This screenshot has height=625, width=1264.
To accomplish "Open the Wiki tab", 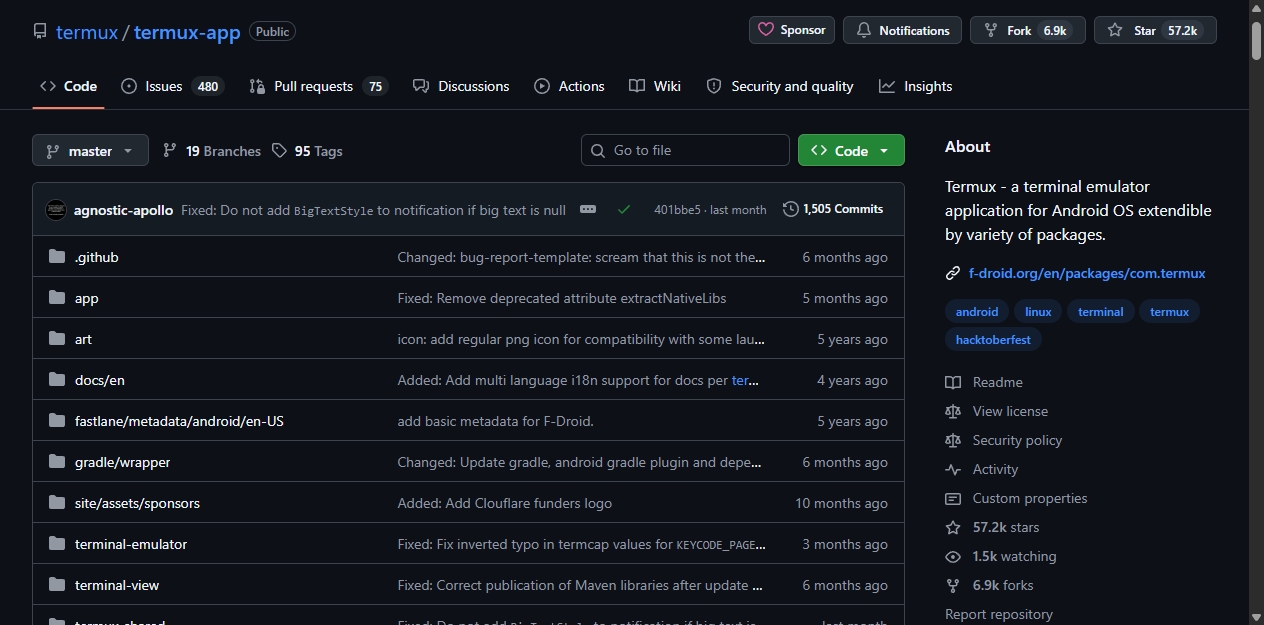I will point(655,86).
